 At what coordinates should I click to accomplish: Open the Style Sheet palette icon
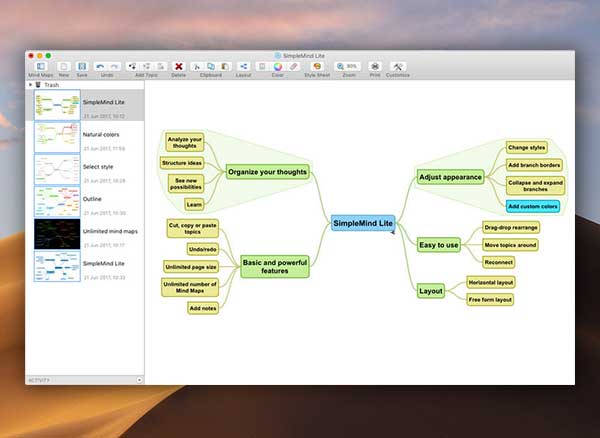(317, 67)
